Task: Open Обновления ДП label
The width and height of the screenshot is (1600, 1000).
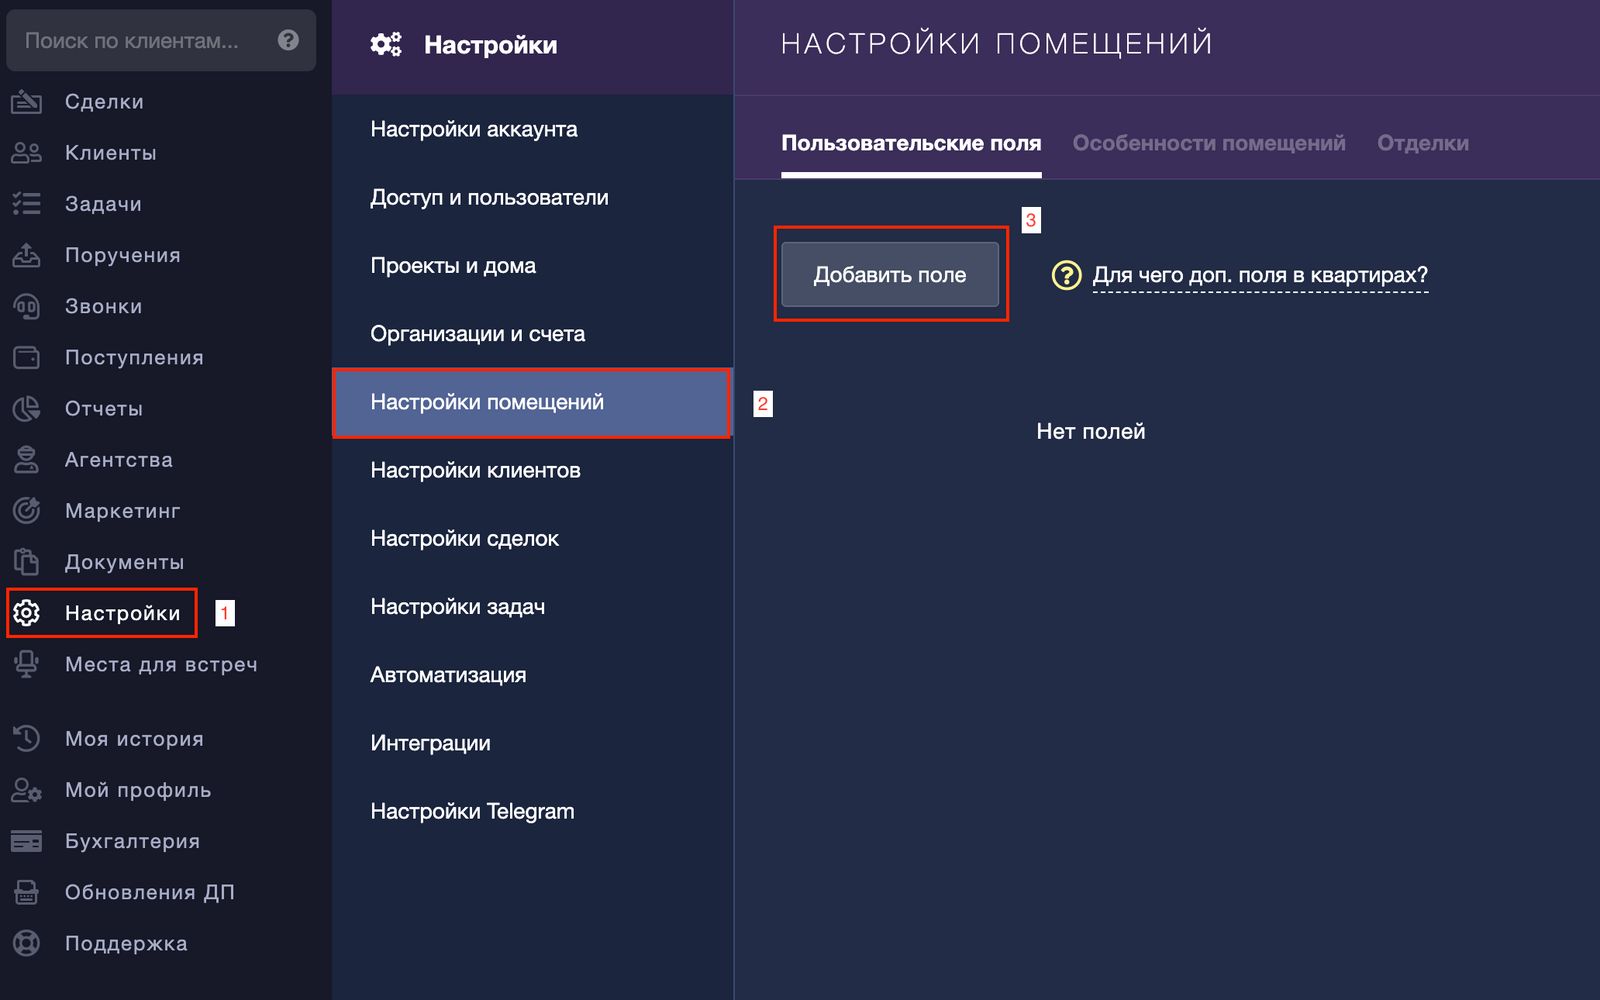Action: (150, 892)
